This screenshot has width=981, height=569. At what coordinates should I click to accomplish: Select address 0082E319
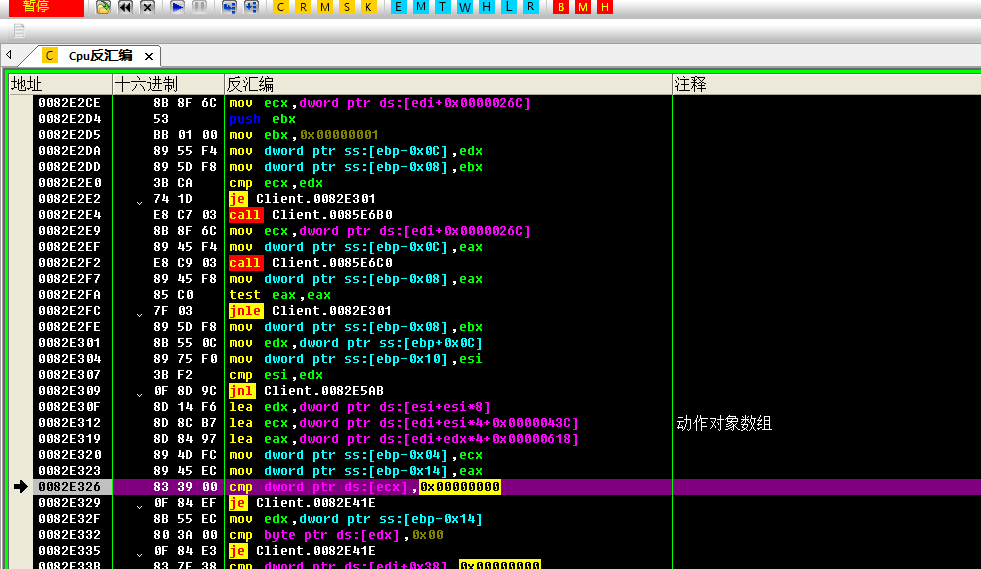[x=69, y=439]
